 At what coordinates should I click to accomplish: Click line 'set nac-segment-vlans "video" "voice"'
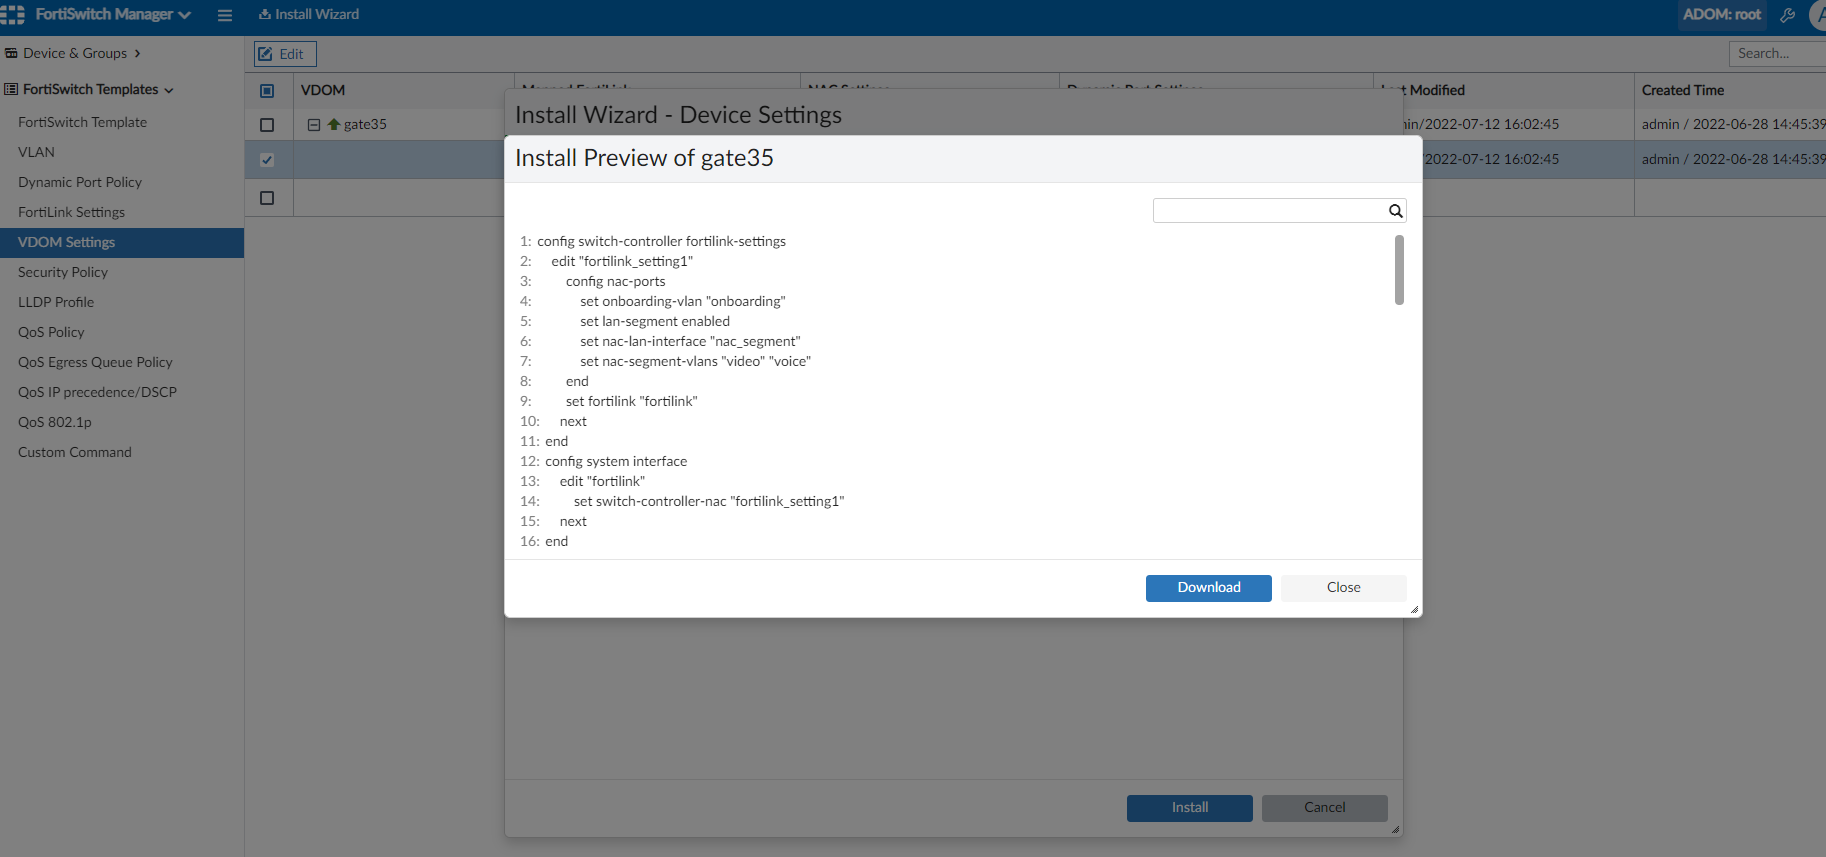coord(695,361)
